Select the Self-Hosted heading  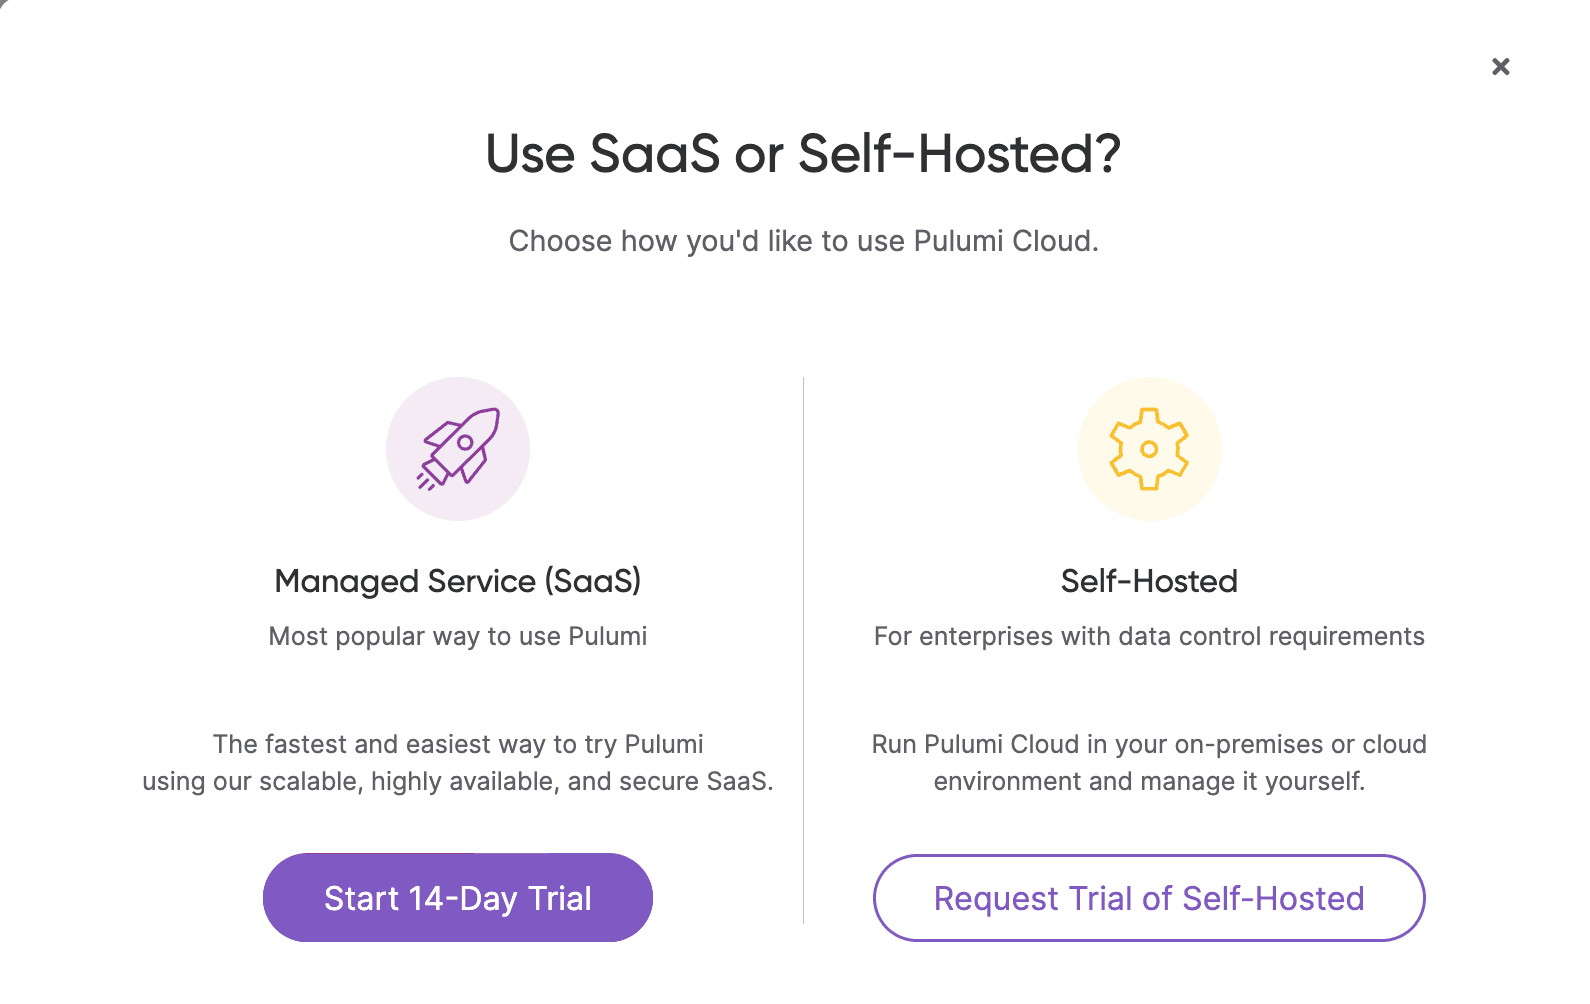(1149, 581)
